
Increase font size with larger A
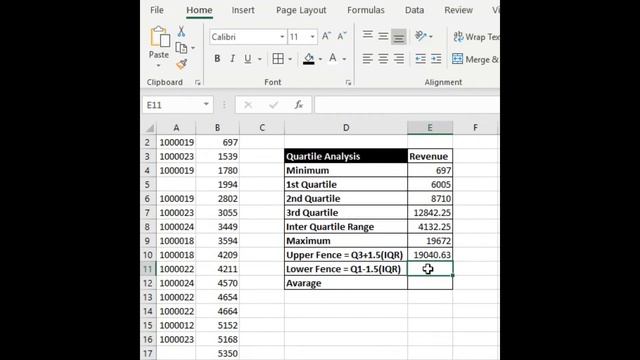click(x=326, y=37)
